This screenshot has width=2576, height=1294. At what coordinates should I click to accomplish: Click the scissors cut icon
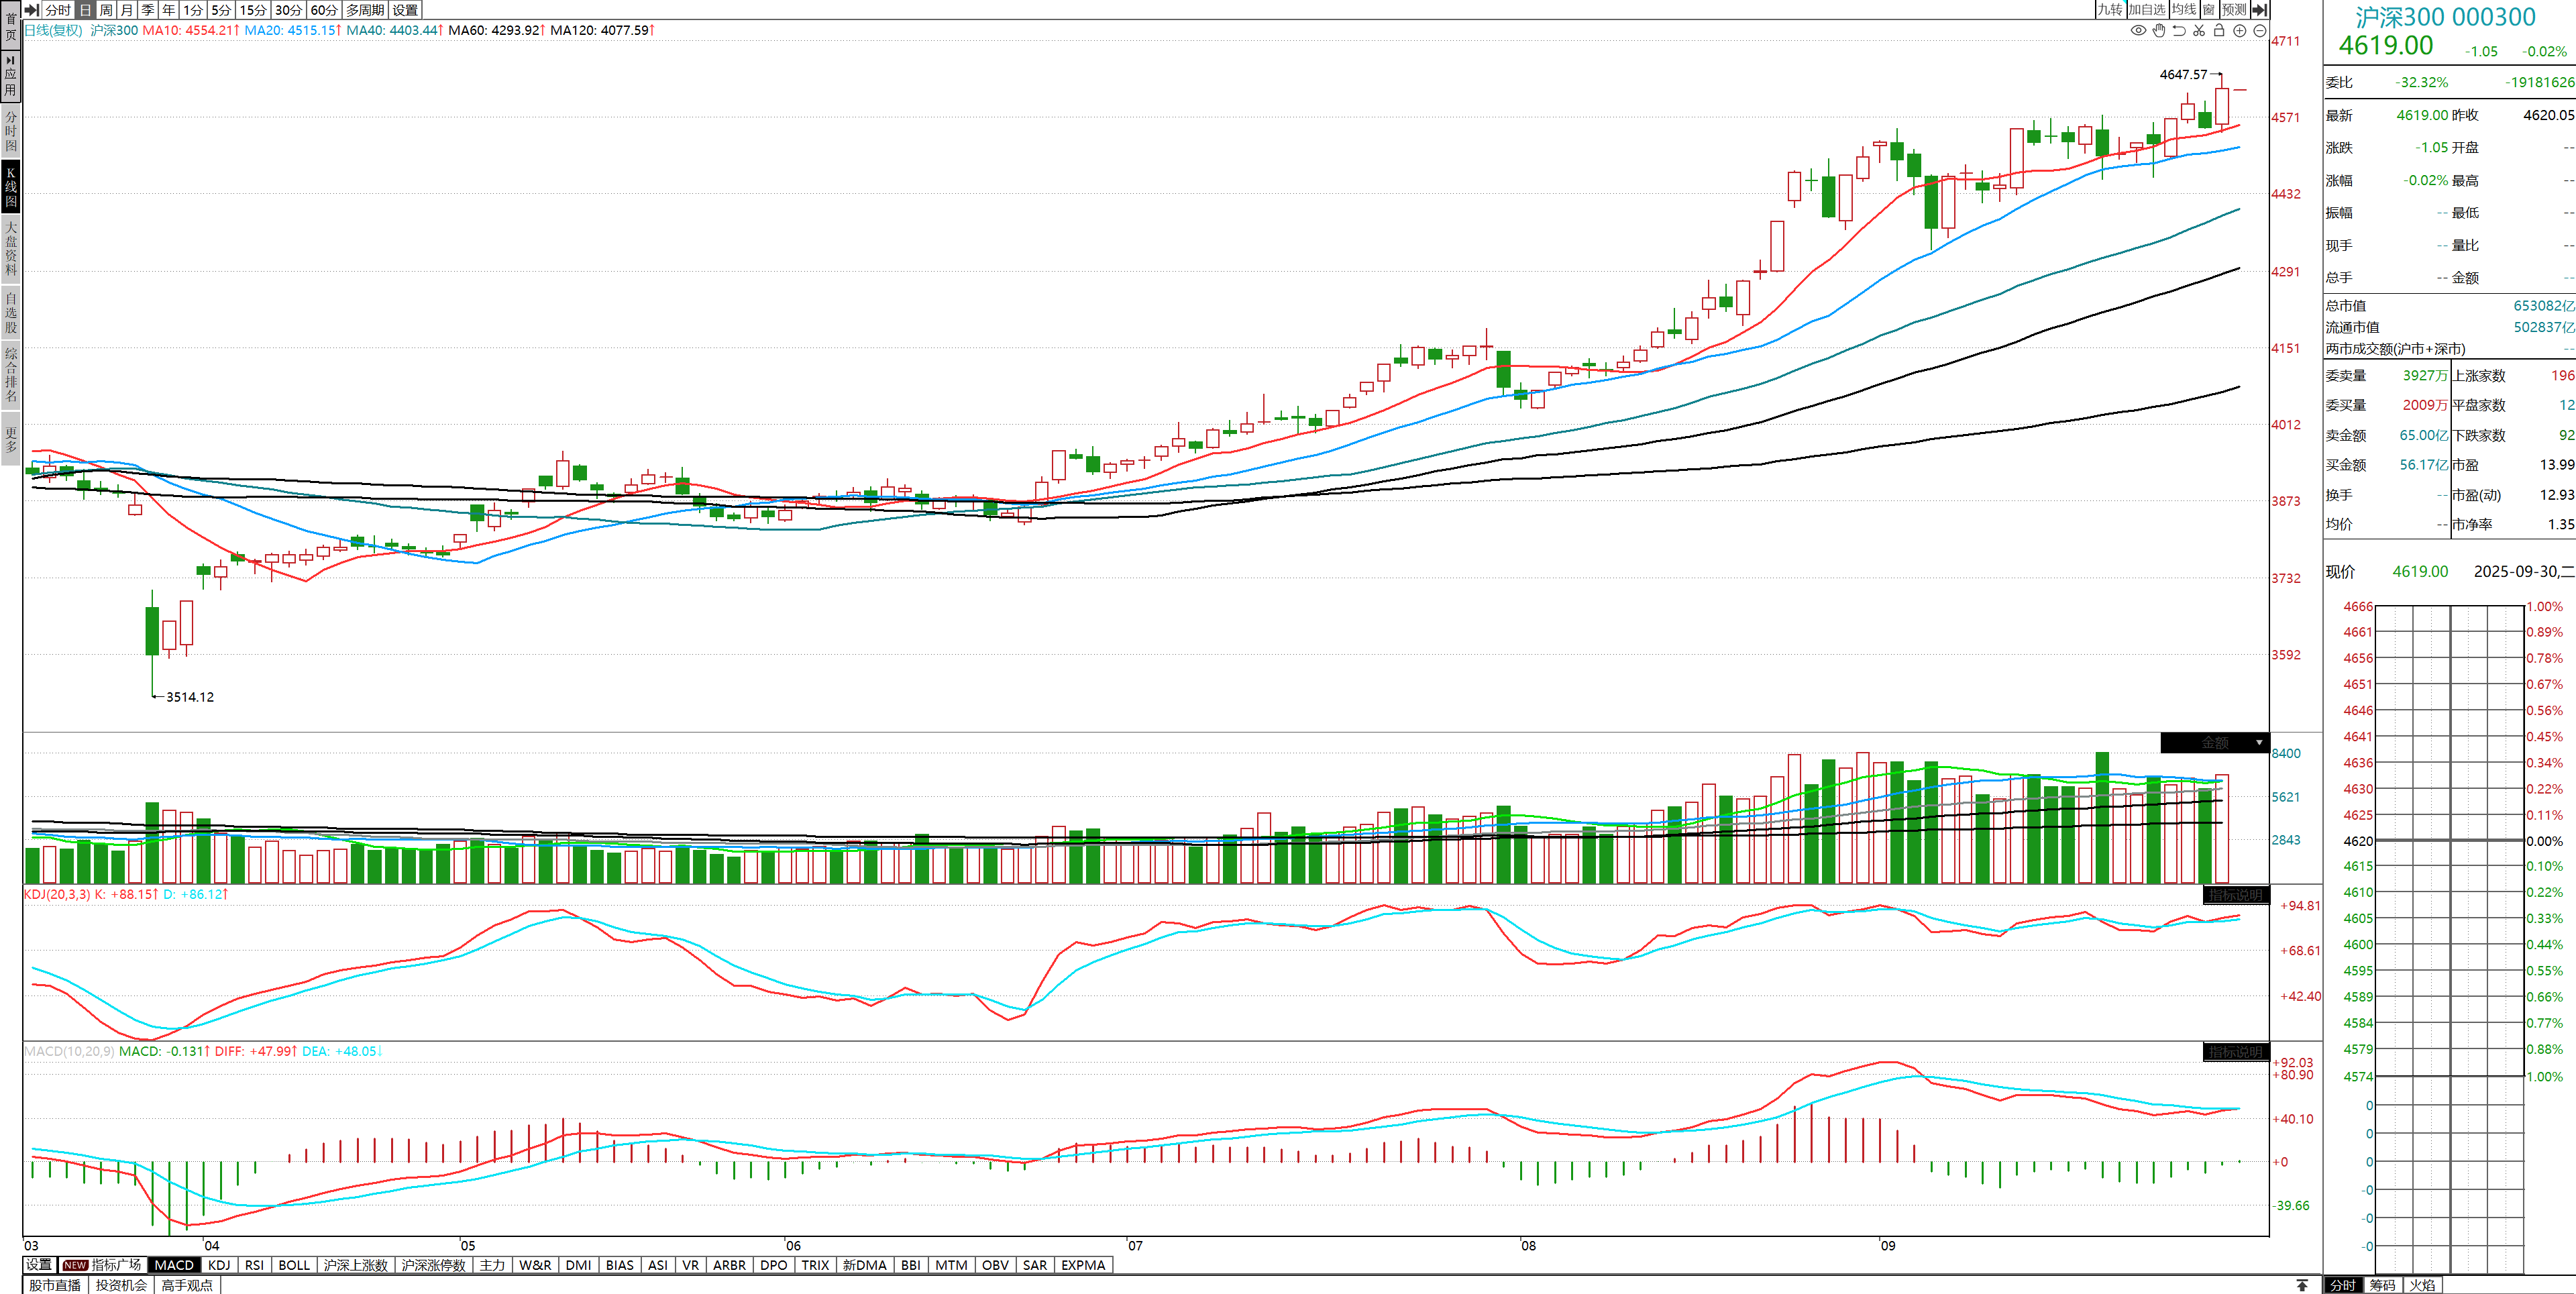click(2199, 30)
